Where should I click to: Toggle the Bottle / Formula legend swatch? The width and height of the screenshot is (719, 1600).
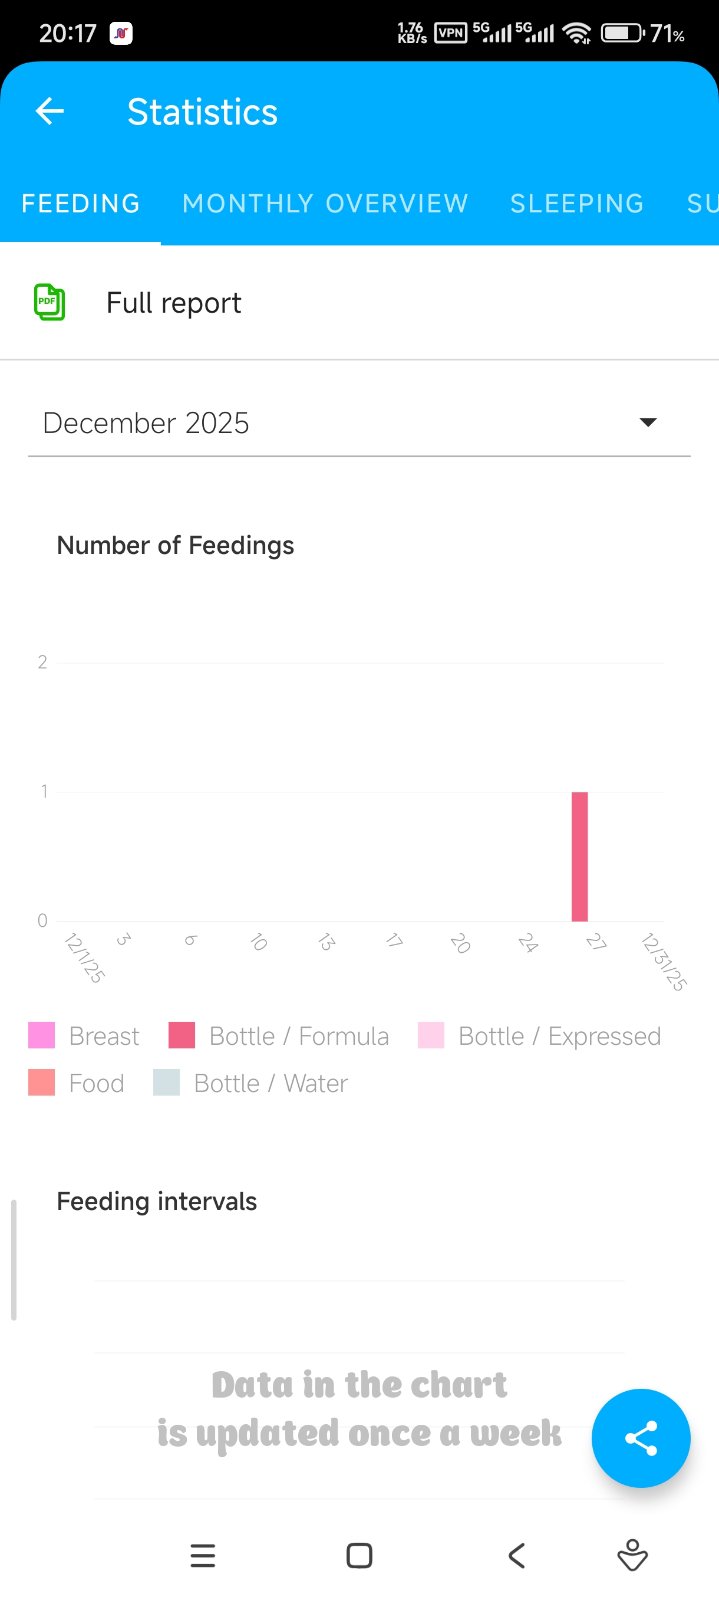[x=182, y=1035]
